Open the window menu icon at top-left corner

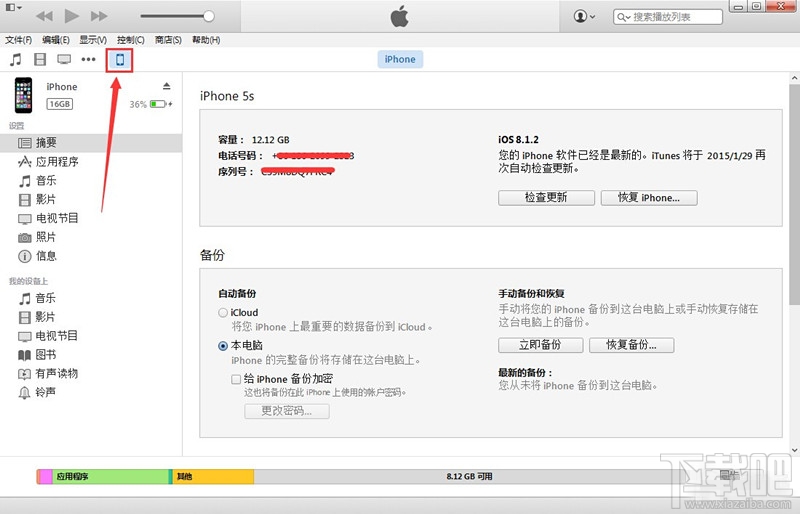click(13, 7)
